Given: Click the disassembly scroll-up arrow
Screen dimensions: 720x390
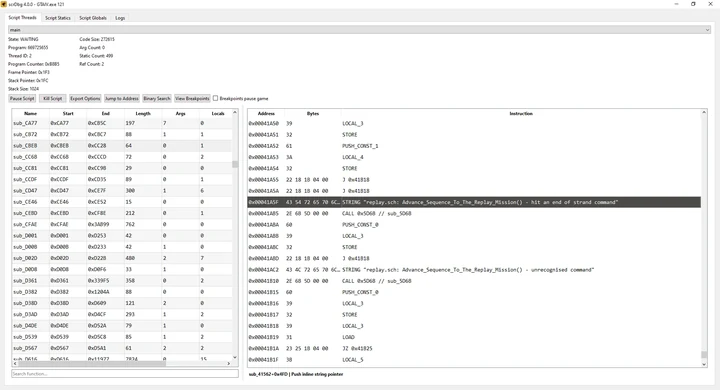Looking at the screenshot, I should [704, 113].
